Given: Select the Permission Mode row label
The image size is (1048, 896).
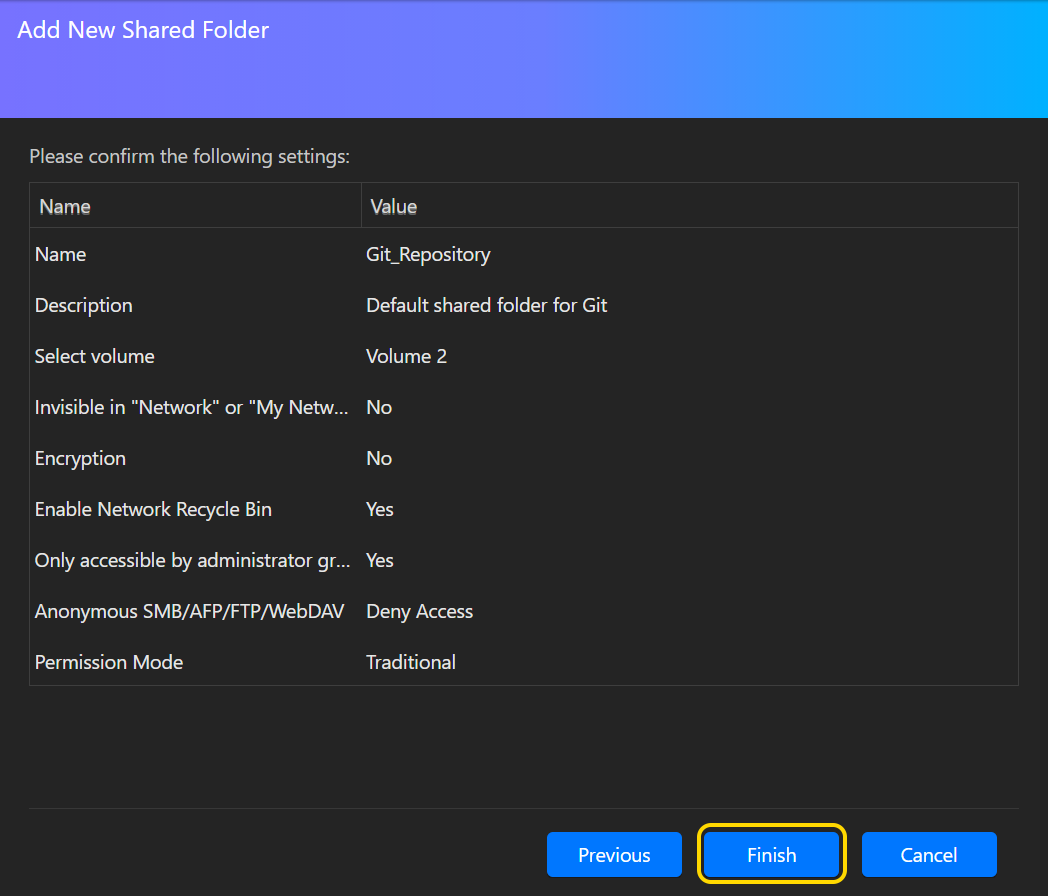Looking at the screenshot, I should pos(109,662).
